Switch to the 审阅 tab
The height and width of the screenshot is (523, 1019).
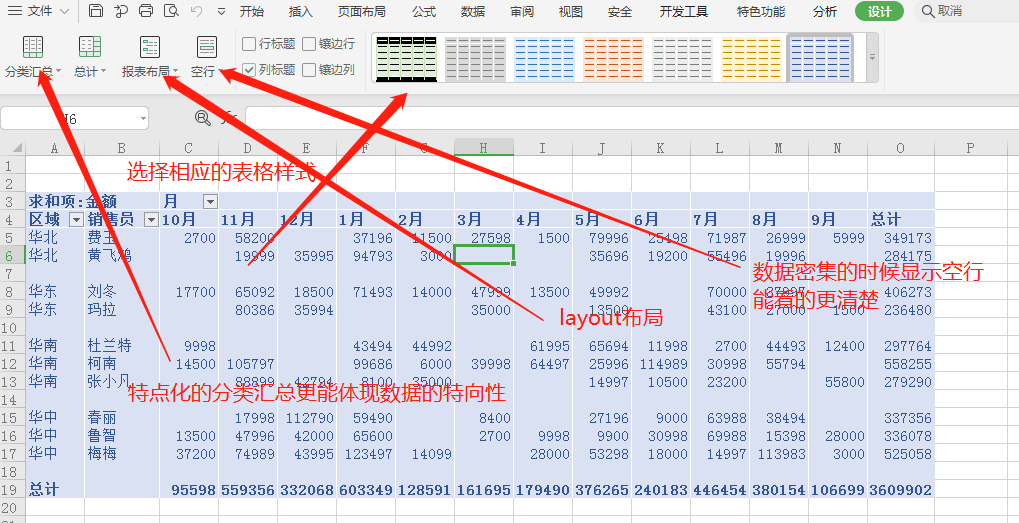522,12
